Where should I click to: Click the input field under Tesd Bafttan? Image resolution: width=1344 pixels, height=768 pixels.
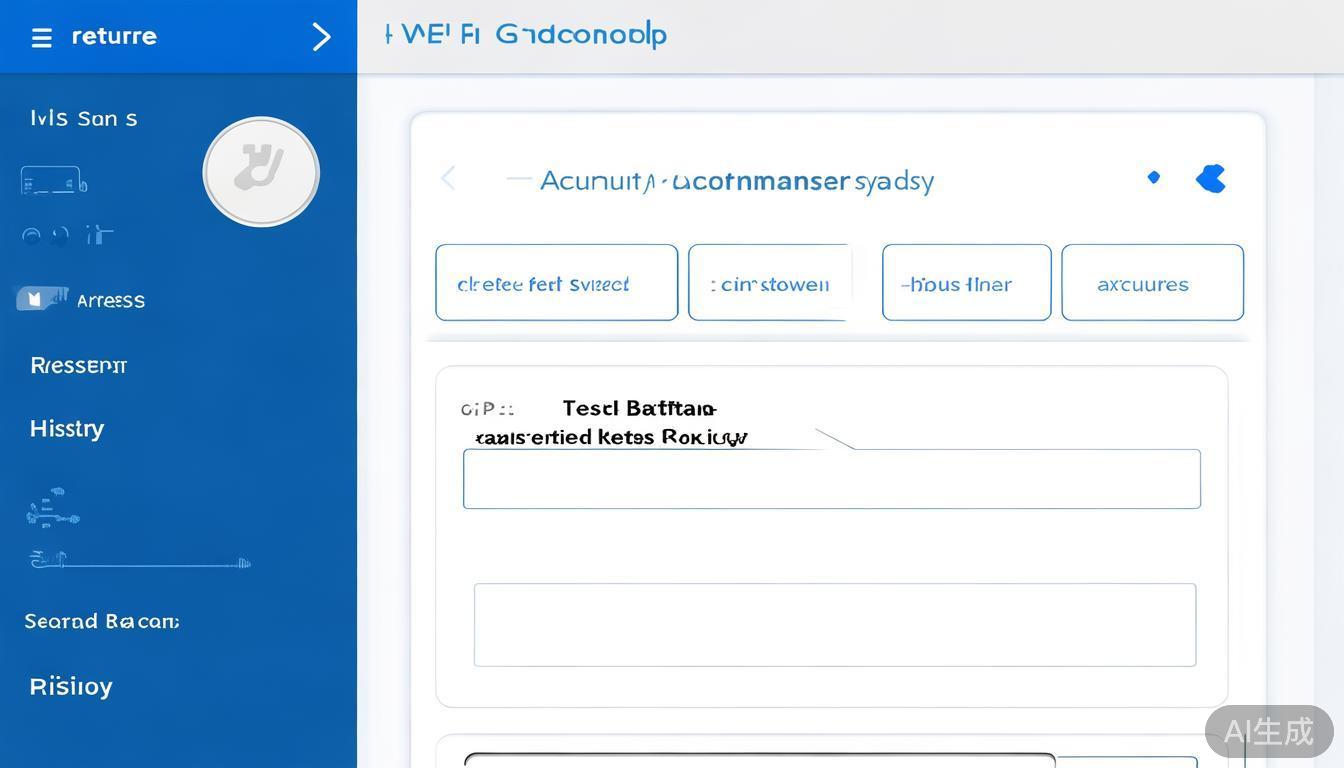tap(831, 479)
